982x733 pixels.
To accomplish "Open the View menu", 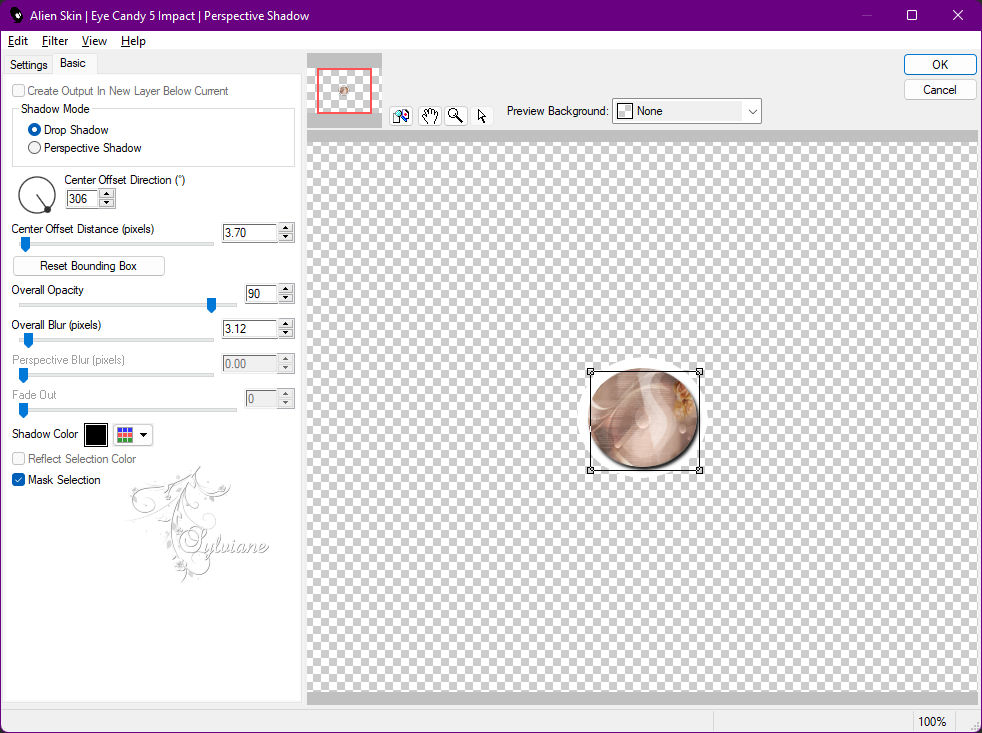I will point(94,41).
